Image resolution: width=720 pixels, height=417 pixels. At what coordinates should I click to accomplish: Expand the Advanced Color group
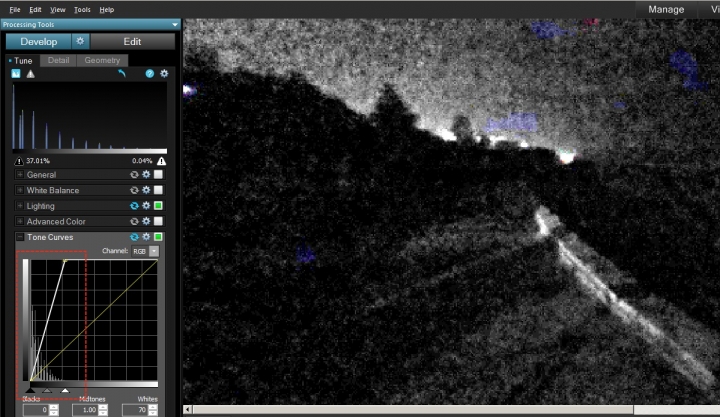20,221
